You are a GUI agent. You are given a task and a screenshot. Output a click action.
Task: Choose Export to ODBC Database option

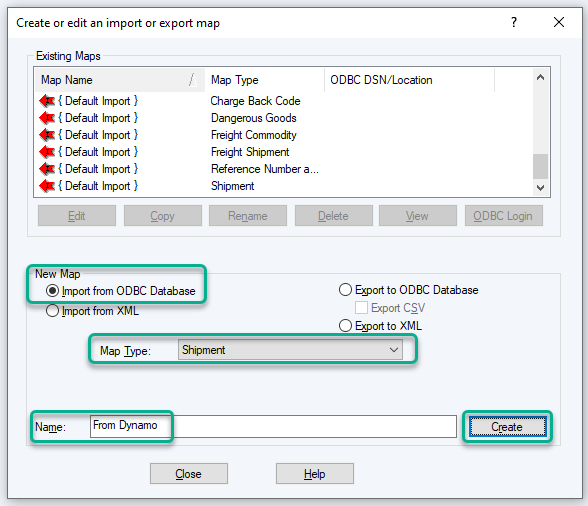tap(345, 290)
